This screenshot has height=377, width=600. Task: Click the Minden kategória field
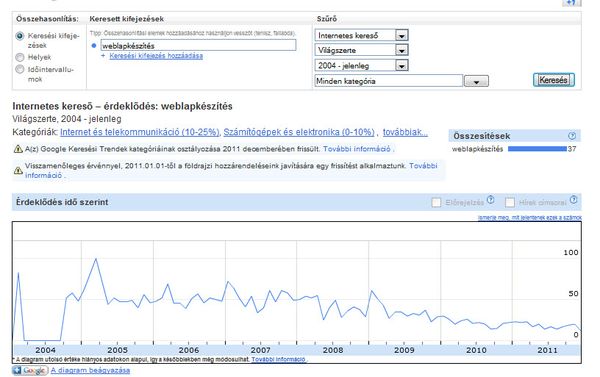388,81
